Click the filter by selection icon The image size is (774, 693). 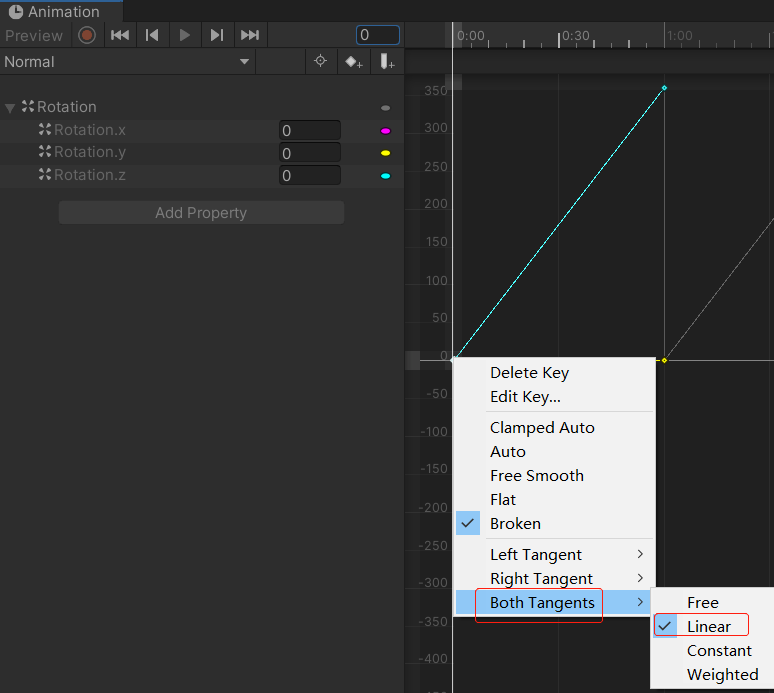pyautogui.click(x=320, y=61)
